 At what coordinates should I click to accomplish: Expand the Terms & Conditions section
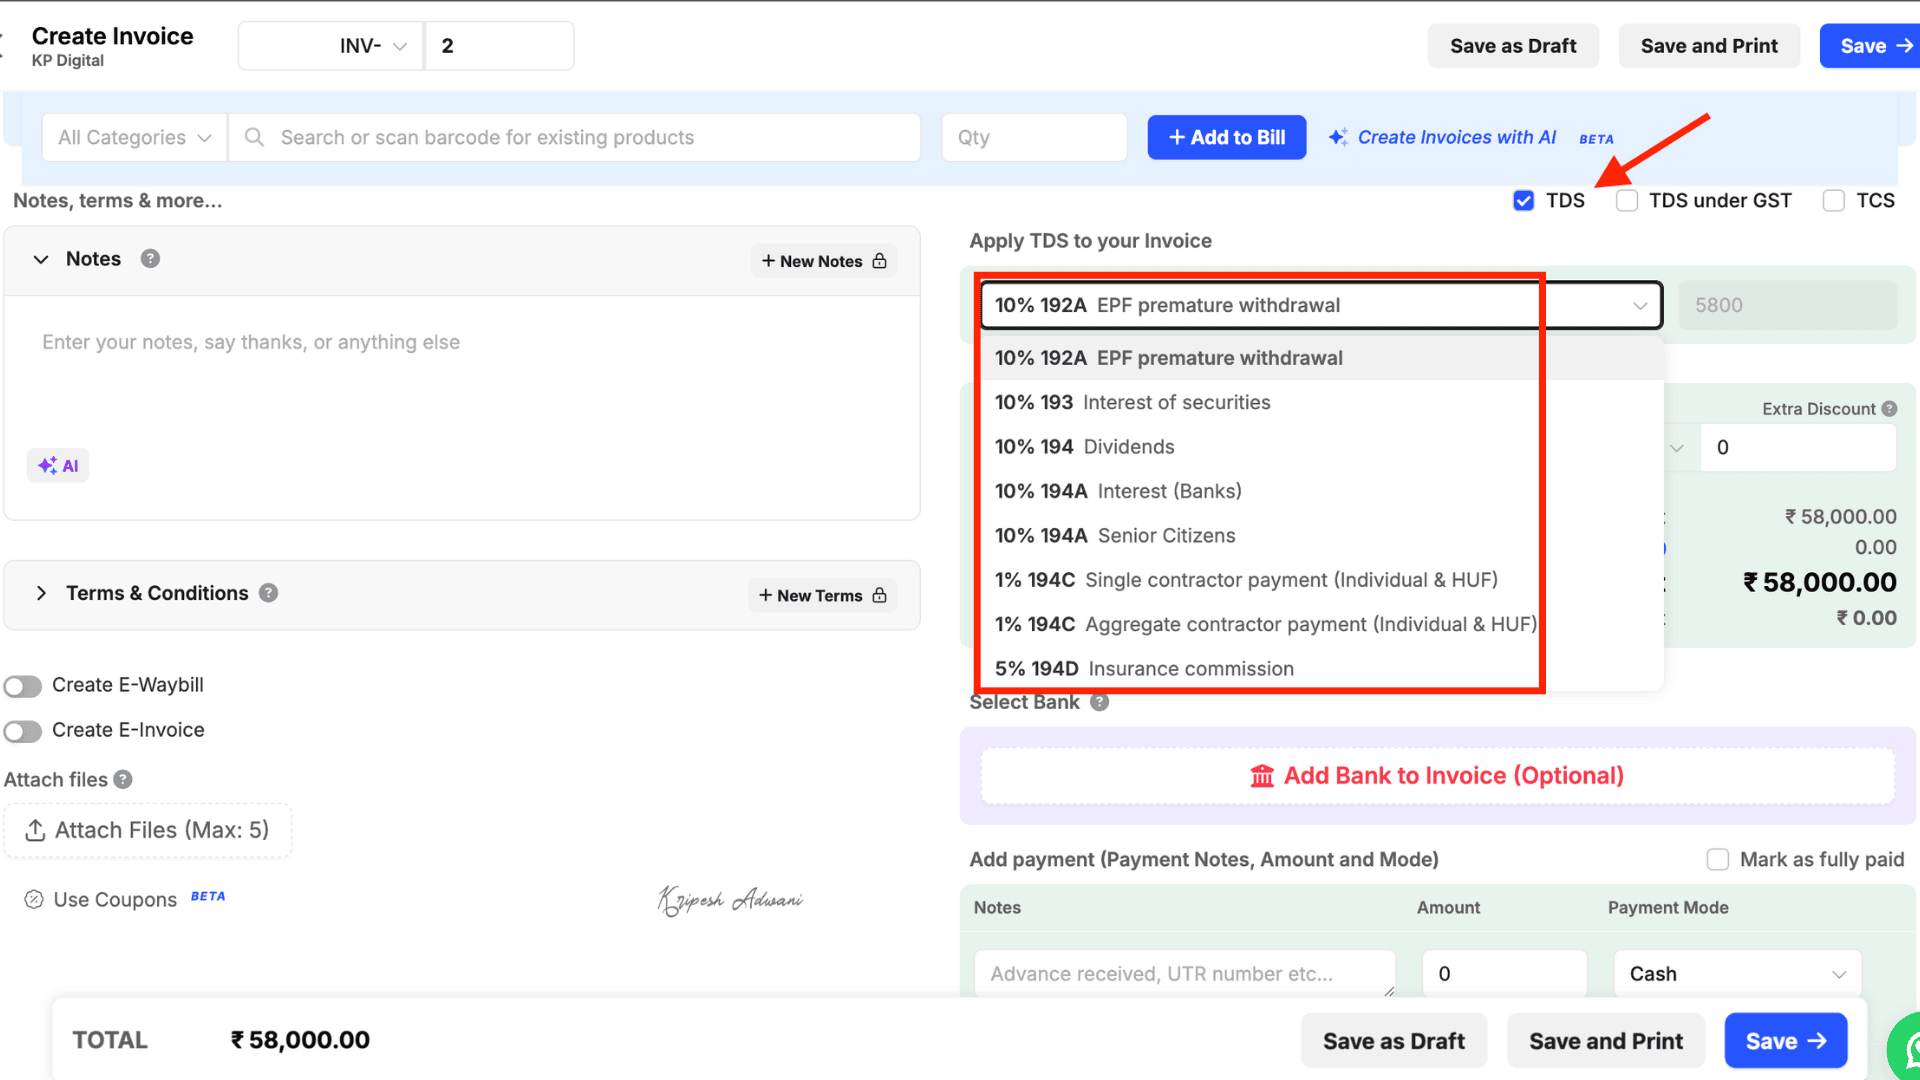click(x=41, y=593)
